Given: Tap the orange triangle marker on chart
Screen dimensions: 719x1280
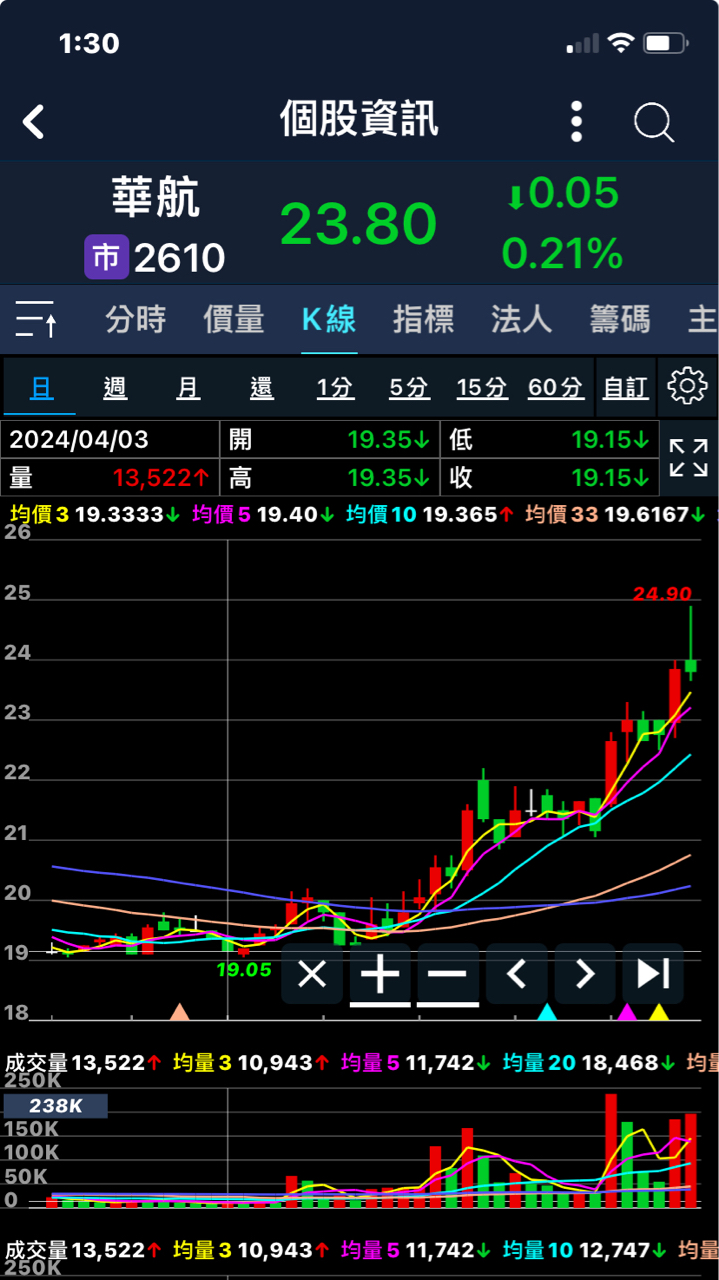Looking at the screenshot, I should click(x=179, y=1012).
